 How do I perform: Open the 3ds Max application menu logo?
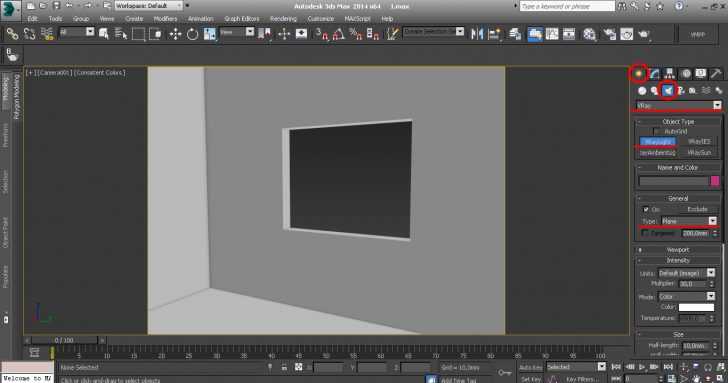pyautogui.click(x=10, y=10)
